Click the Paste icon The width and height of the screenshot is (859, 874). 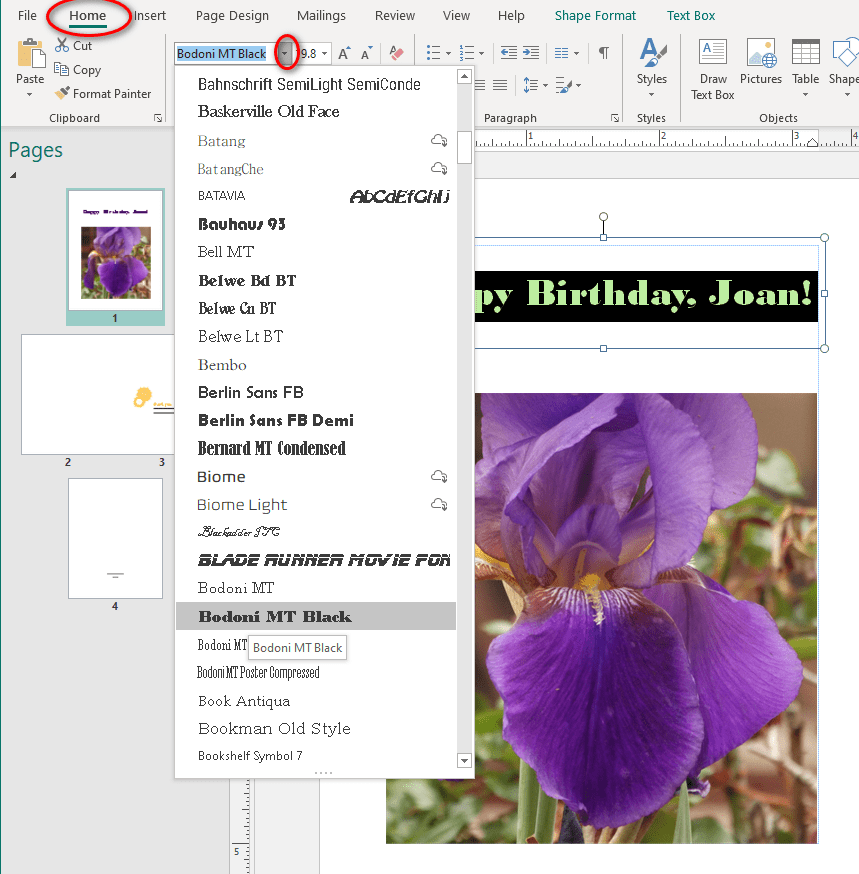30,57
